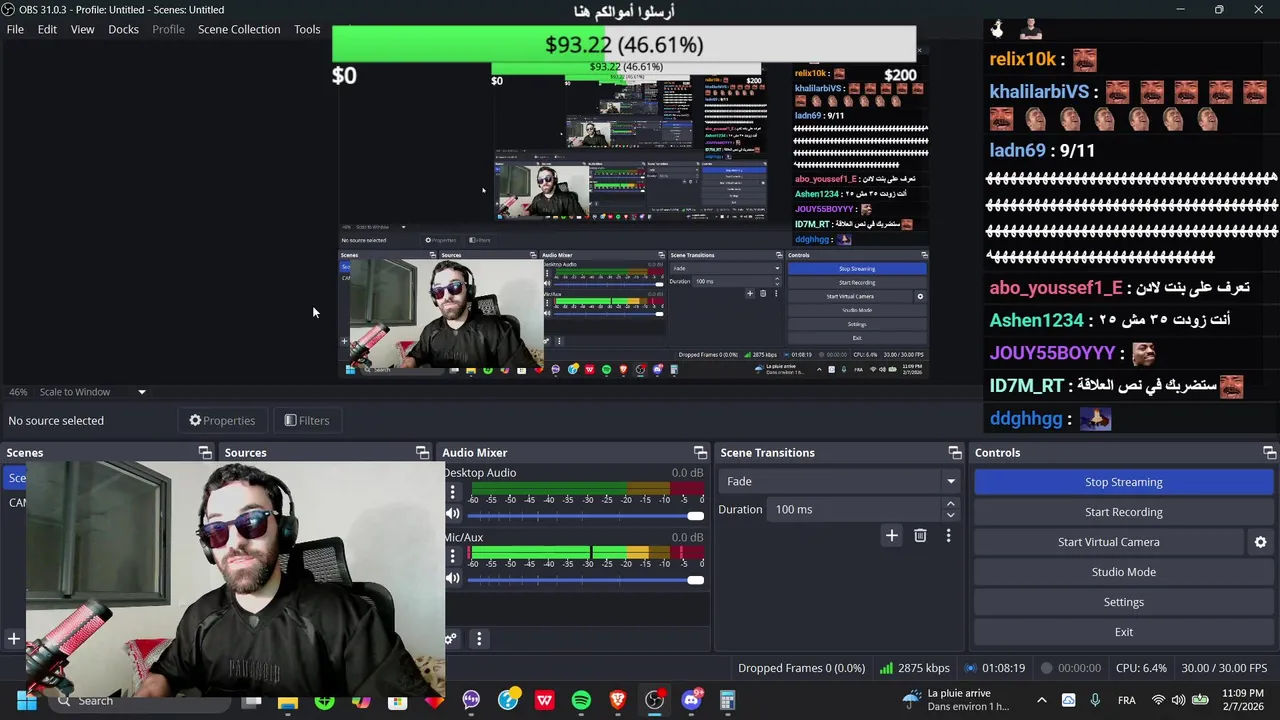Mute Desktop Audio speaker
Image resolution: width=1280 pixels, height=720 pixels.
(453, 514)
